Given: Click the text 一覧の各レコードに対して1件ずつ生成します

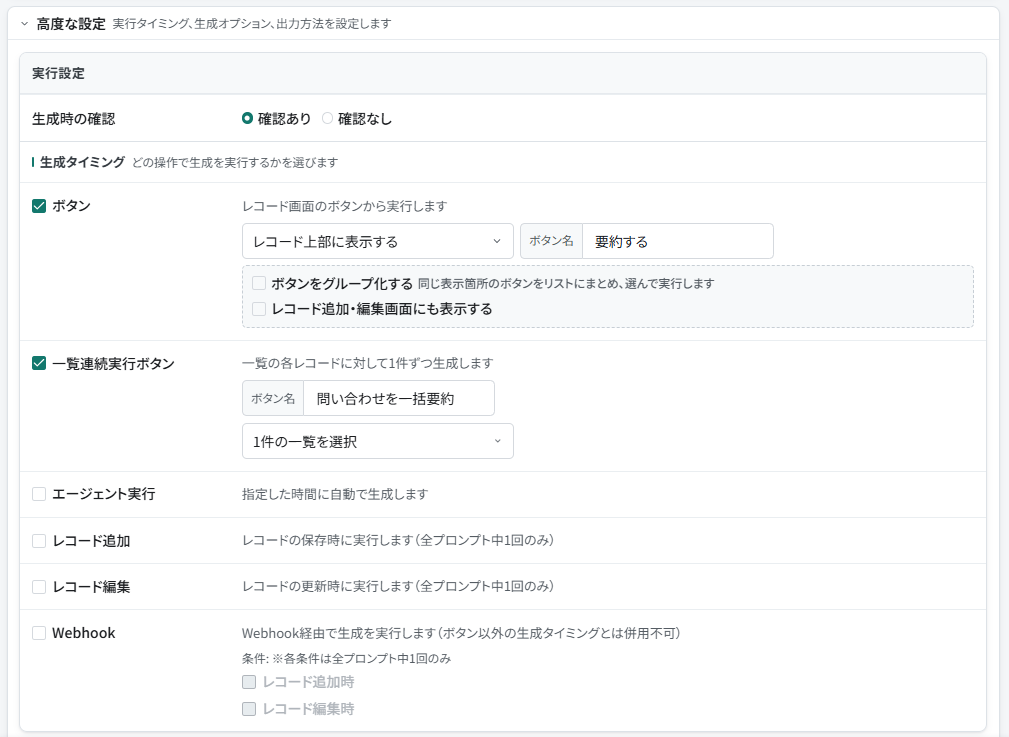Looking at the screenshot, I should [367, 363].
